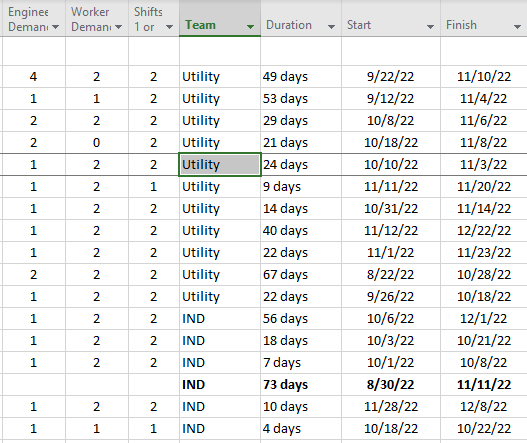This screenshot has width=527, height=443.
Task: Click the finish date '11/6/22'
Action: tap(484, 121)
